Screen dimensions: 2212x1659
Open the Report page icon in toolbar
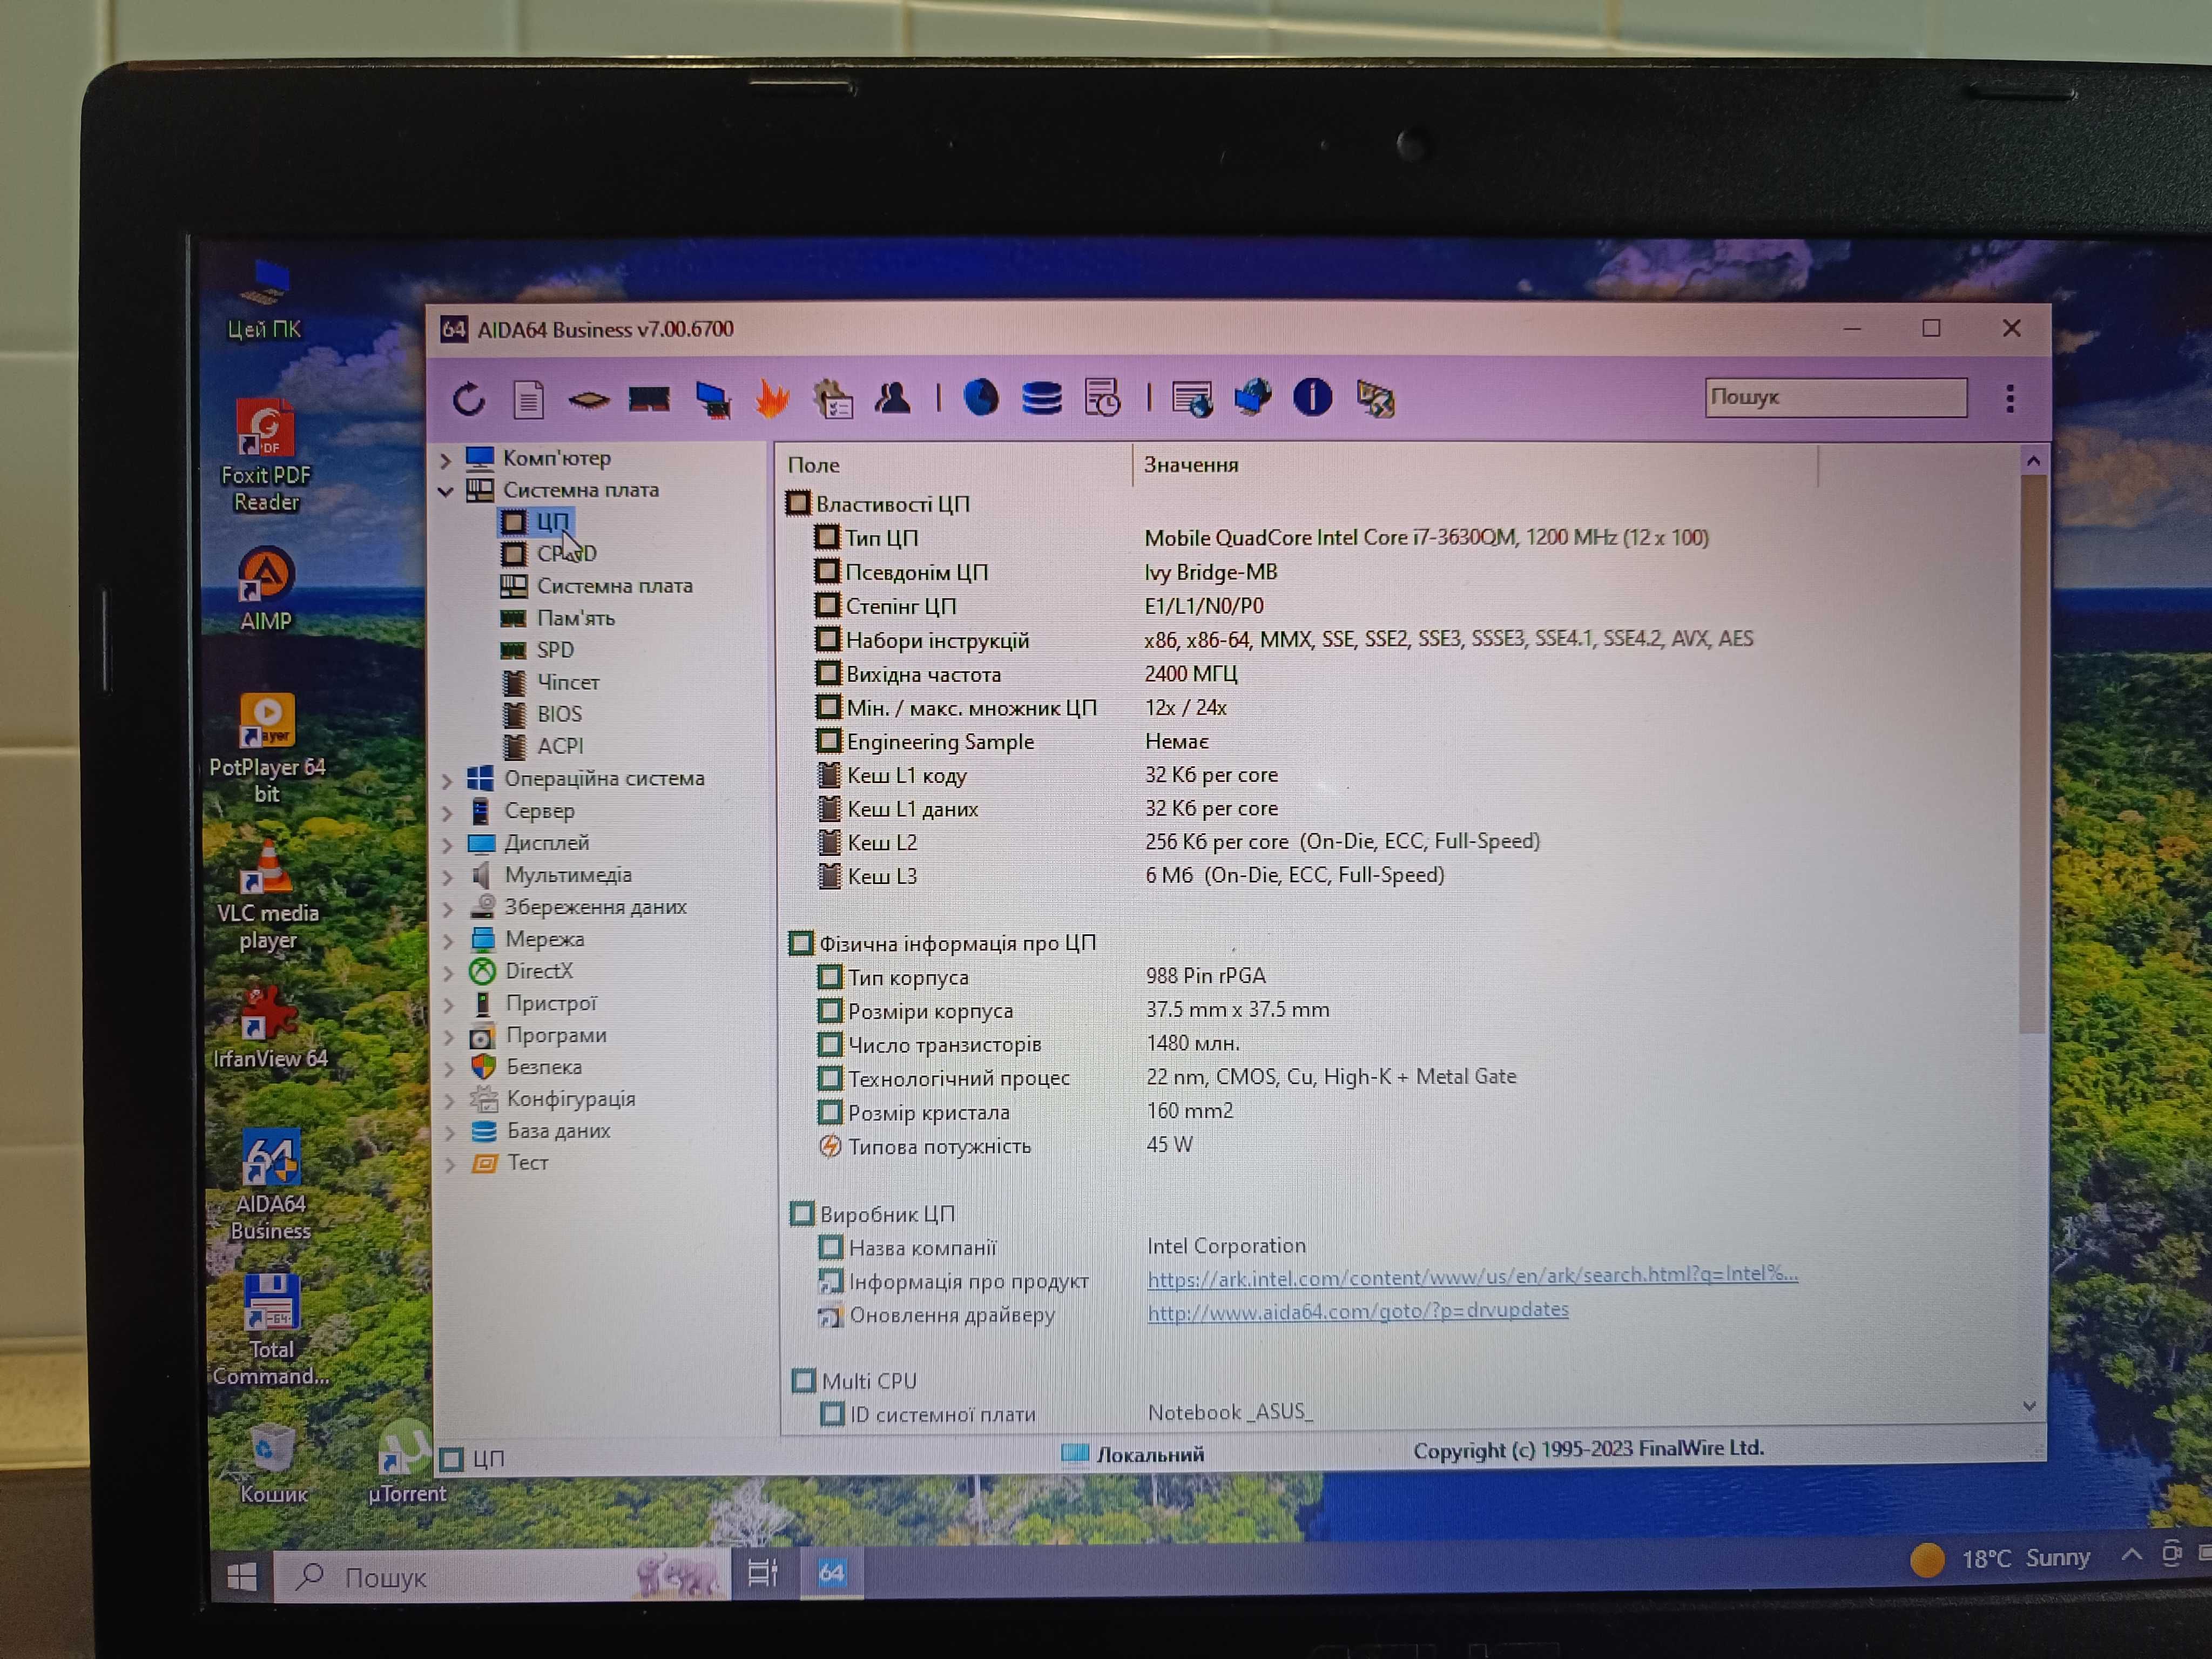point(528,399)
